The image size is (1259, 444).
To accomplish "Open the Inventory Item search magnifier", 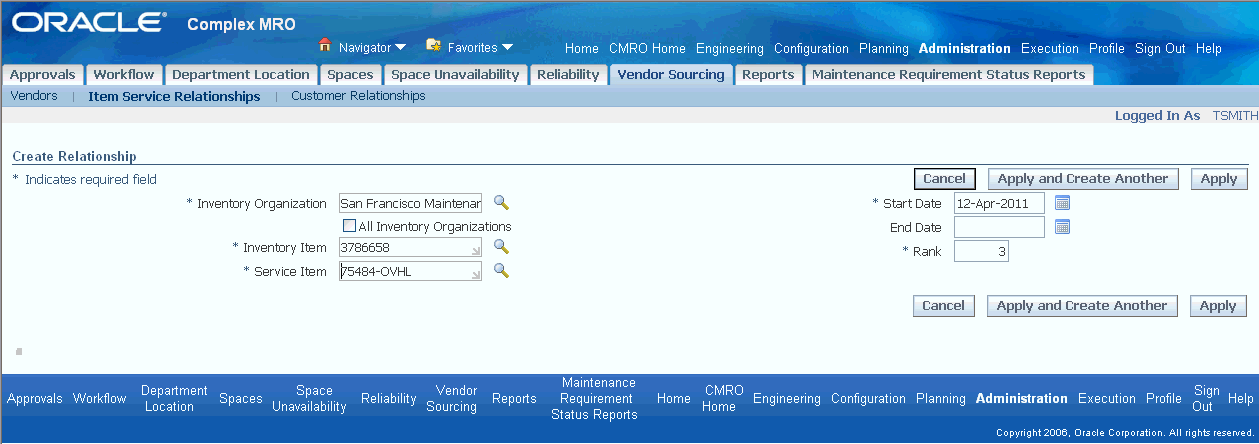I will (501, 246).
